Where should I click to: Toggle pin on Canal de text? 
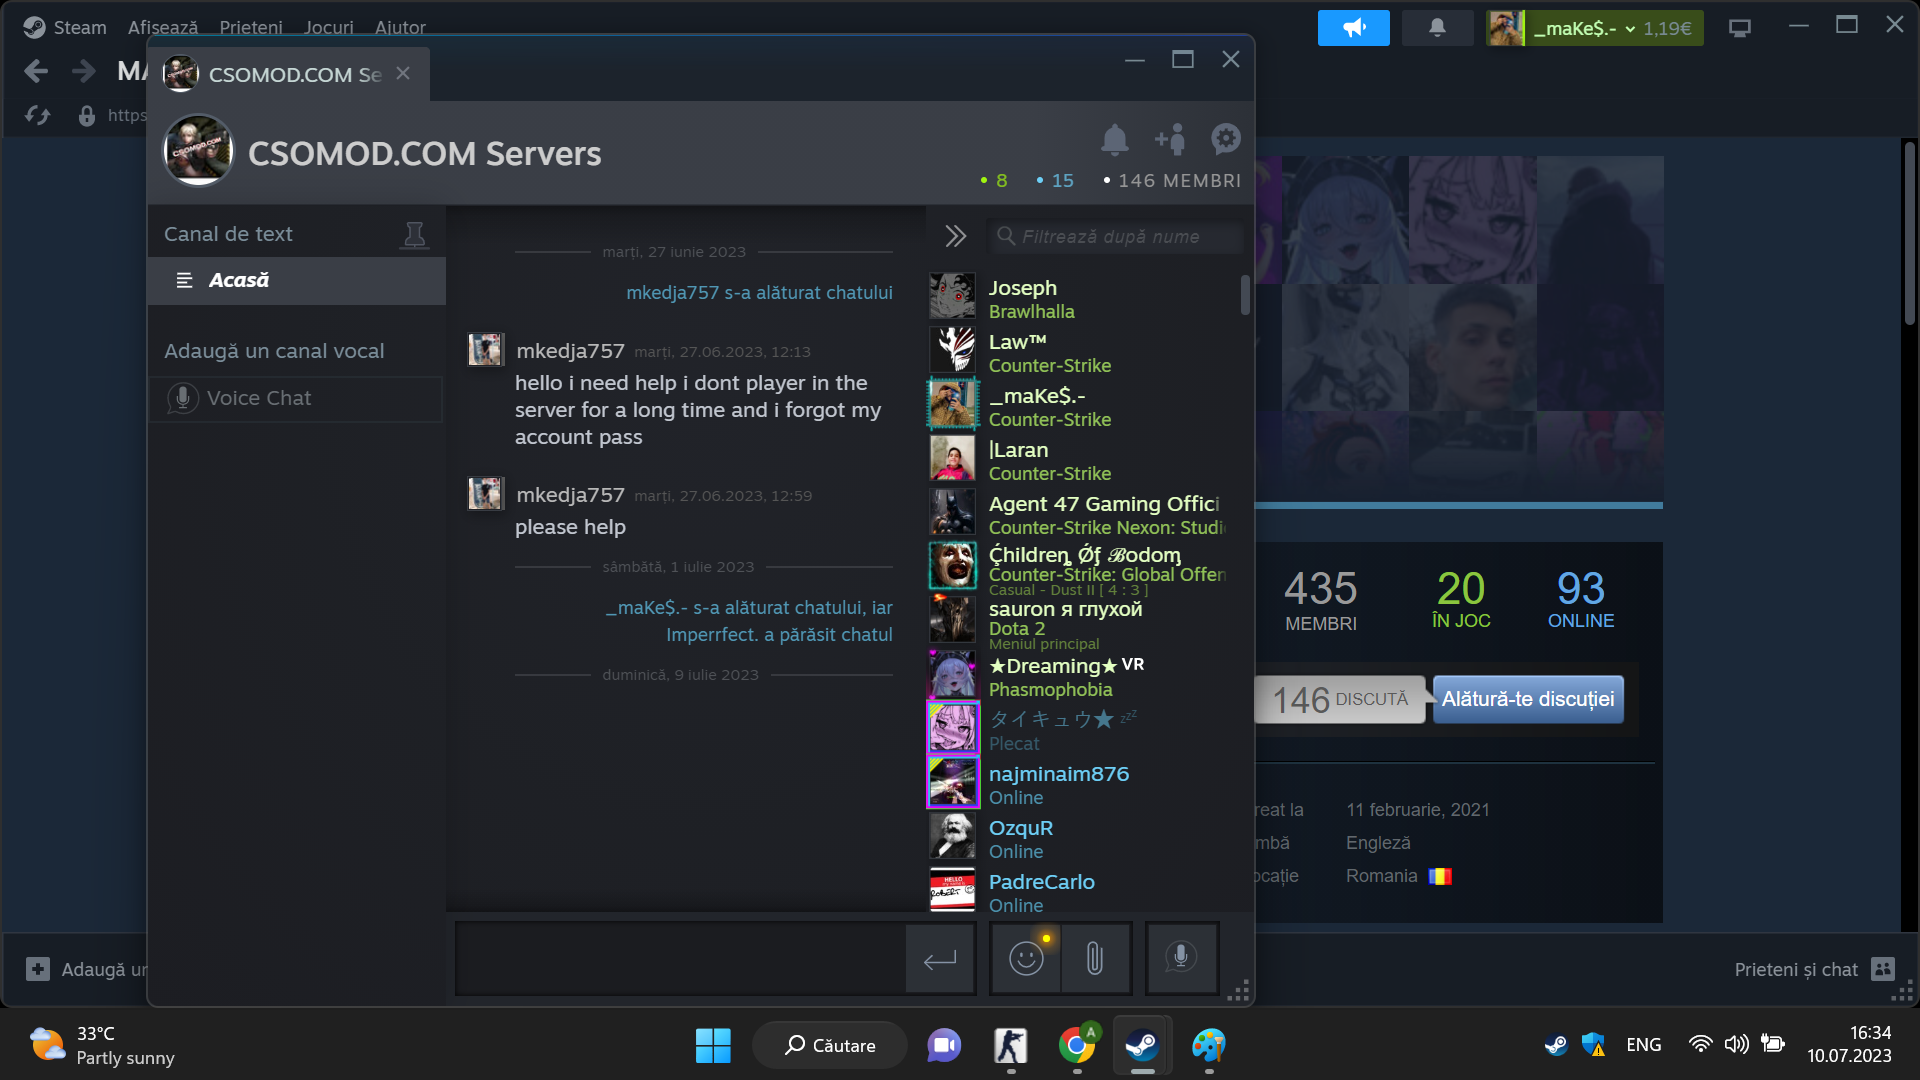tap(414, 235)
